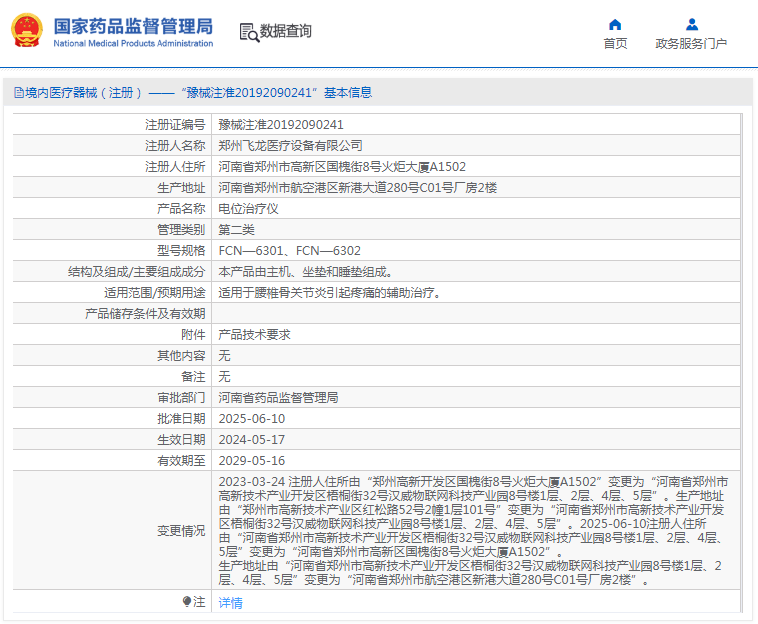Click 郑州飞龙医疗设备有限公司 value
Screen dimensions: 758x624
291,145
